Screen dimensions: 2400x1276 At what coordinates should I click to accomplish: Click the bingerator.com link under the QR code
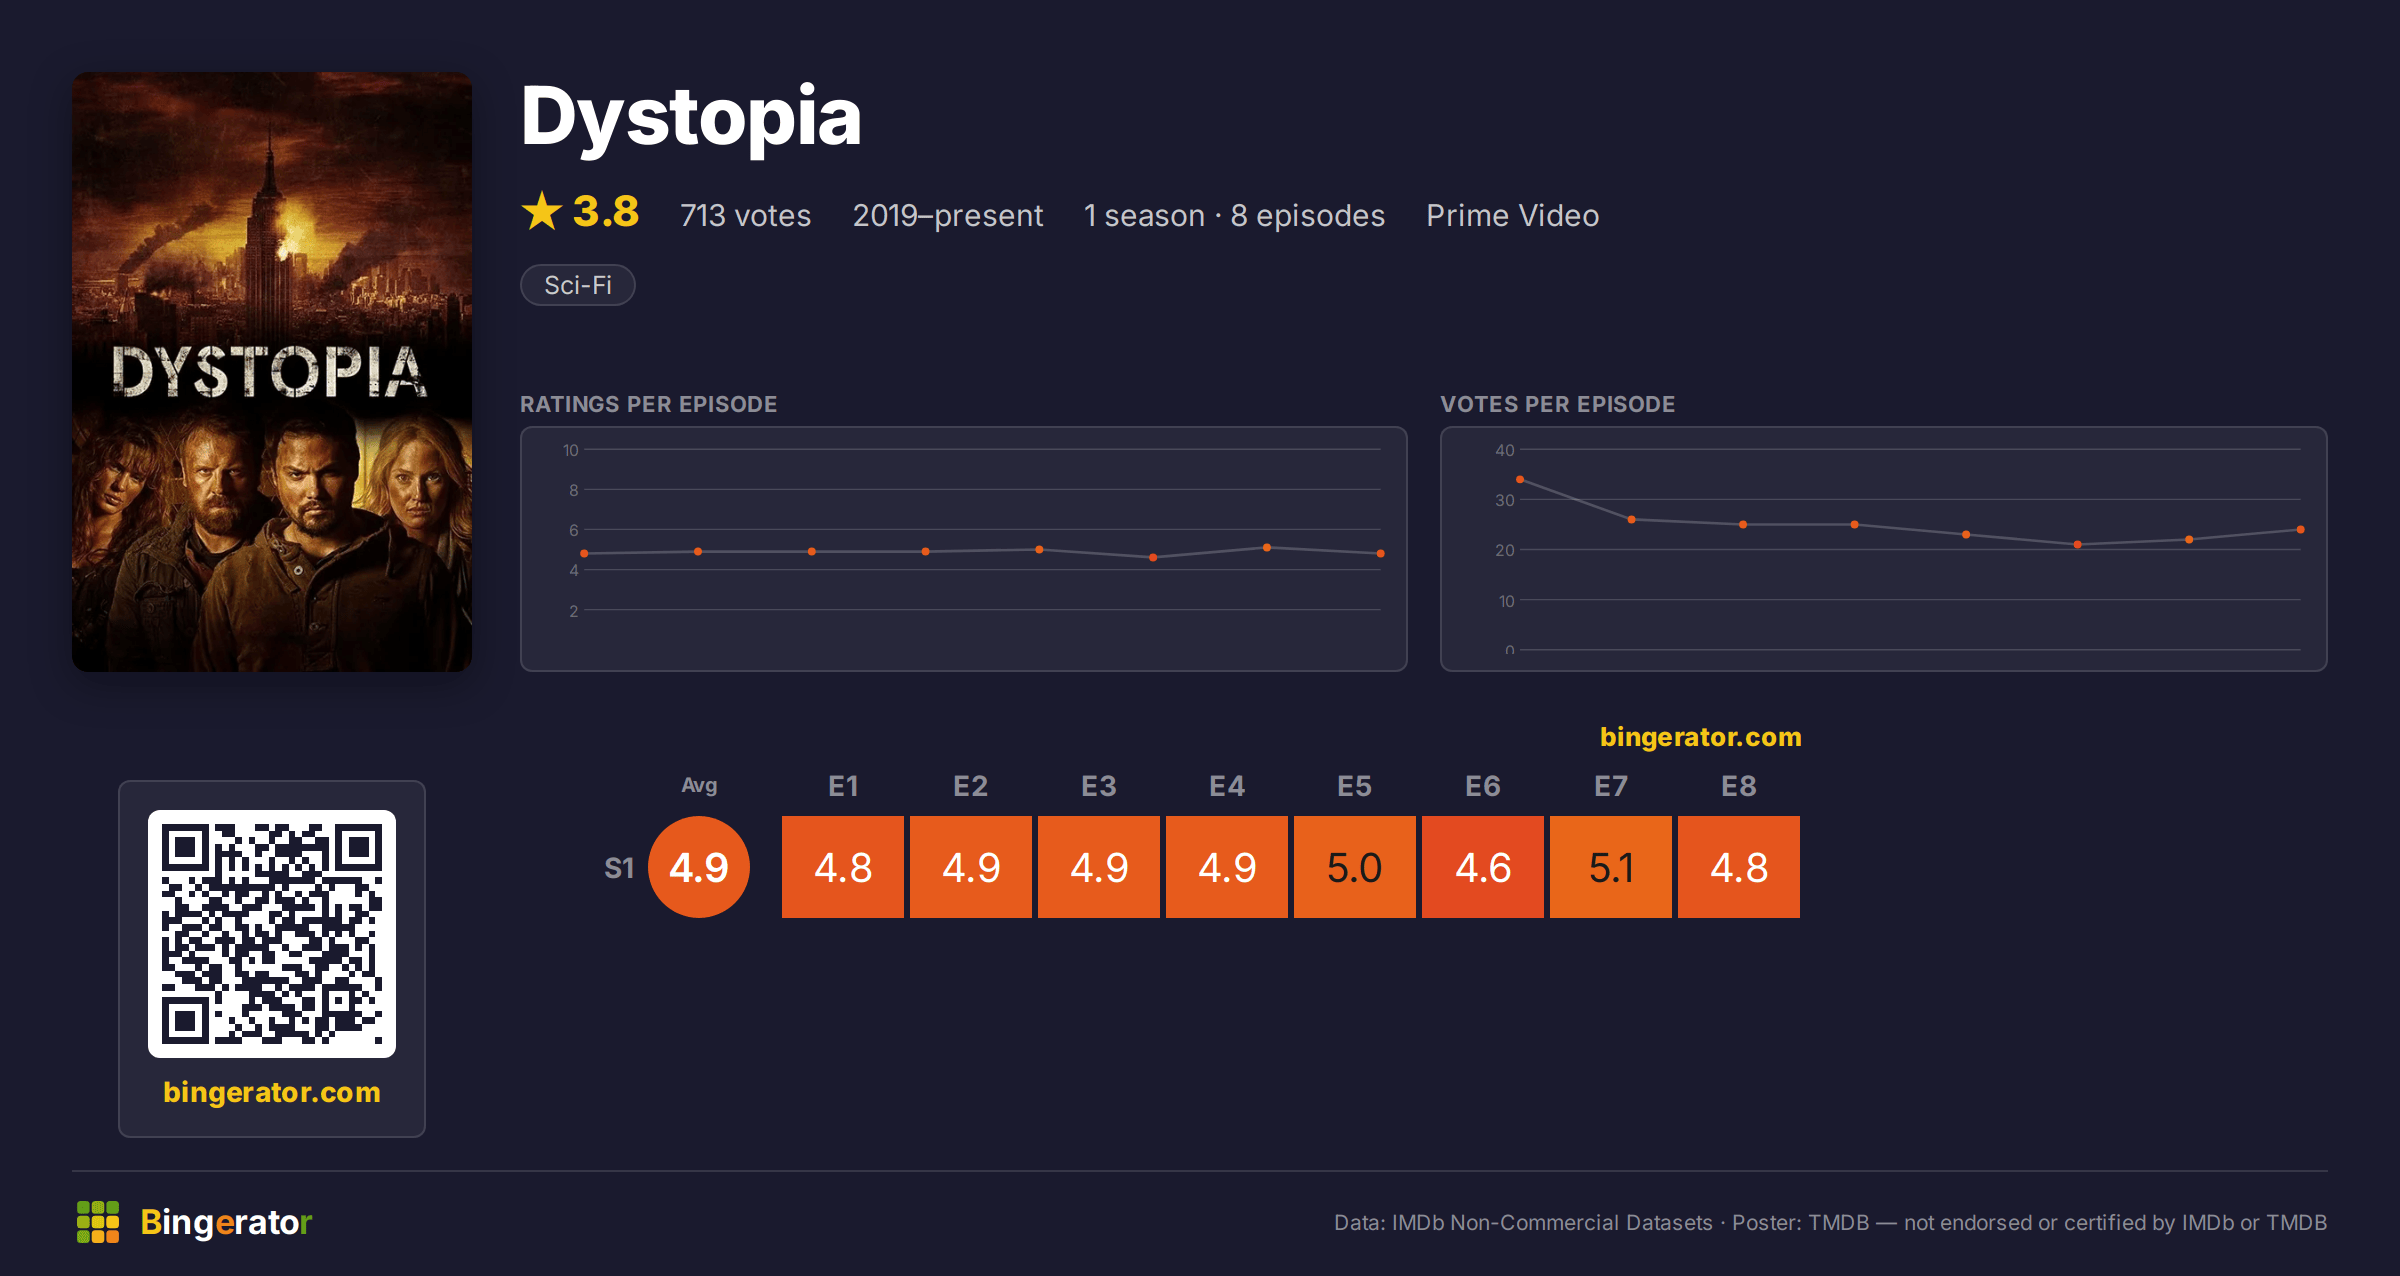pos(272,1092)
